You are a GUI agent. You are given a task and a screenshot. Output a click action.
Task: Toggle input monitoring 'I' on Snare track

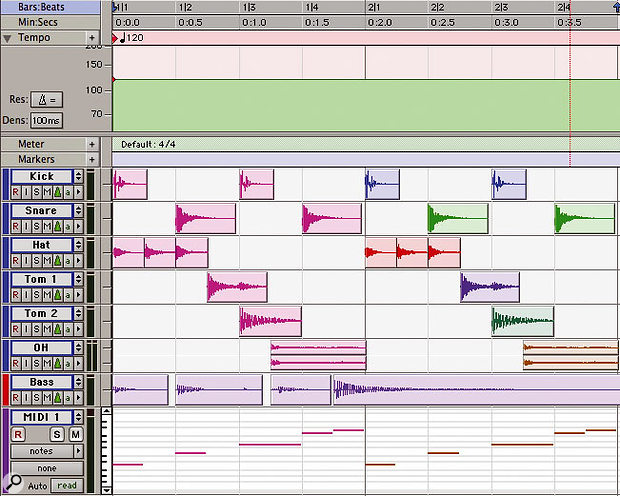pos(26,227)
